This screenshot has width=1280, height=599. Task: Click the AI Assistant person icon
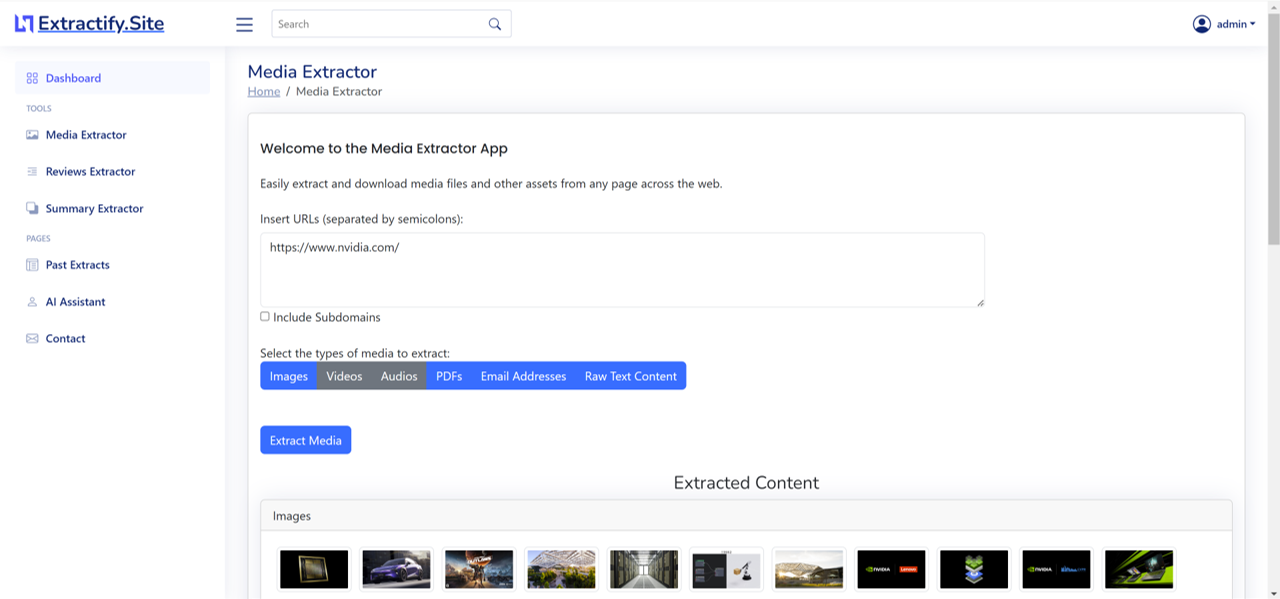click(x=31, y=301)
